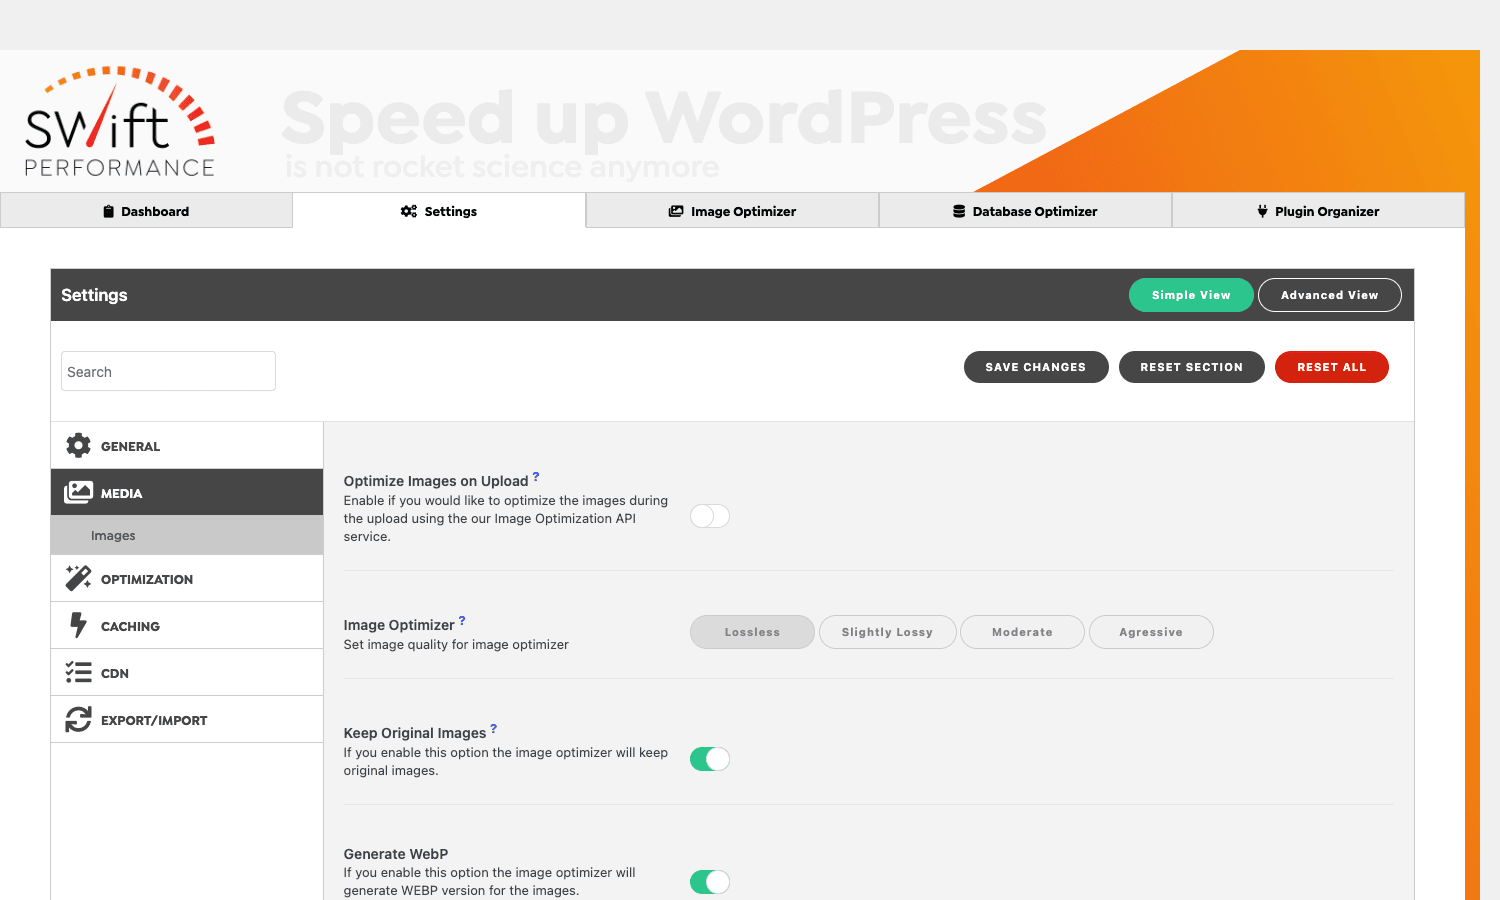Open the Optimization settings section
Viewport: 1500px width, 900px height.
click(187, 578)
